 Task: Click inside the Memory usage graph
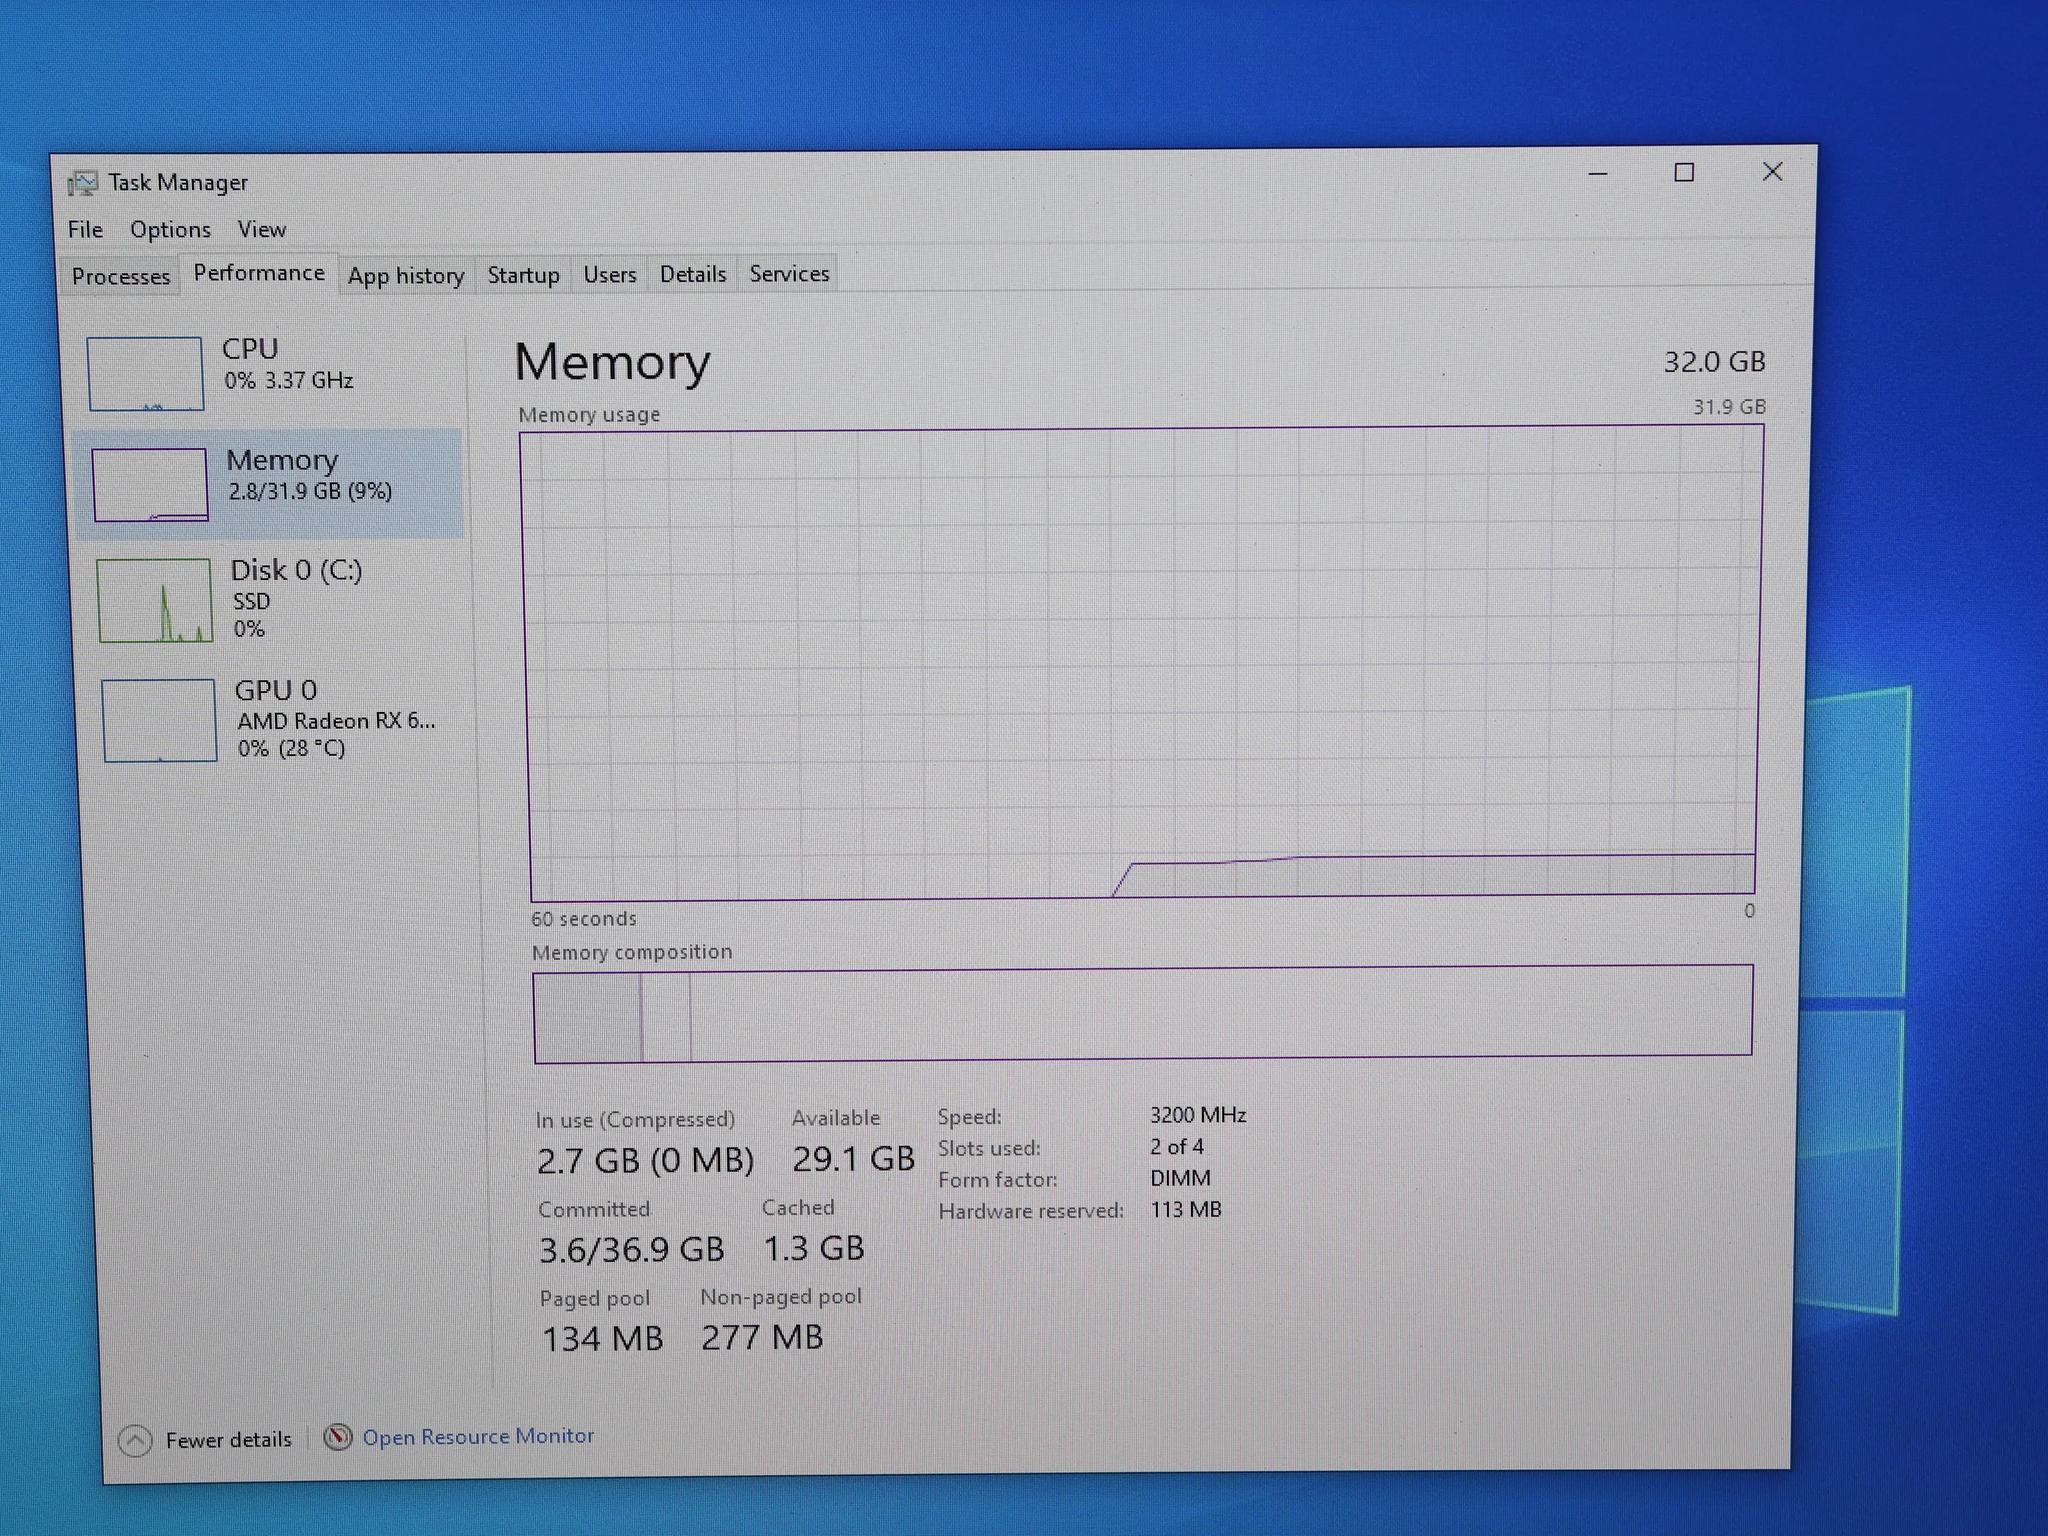1142,660
